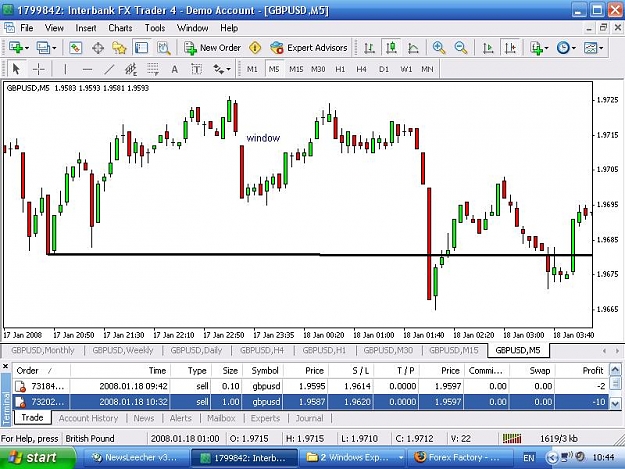
Task: Open the Charts menu
Action: (120, 28)
